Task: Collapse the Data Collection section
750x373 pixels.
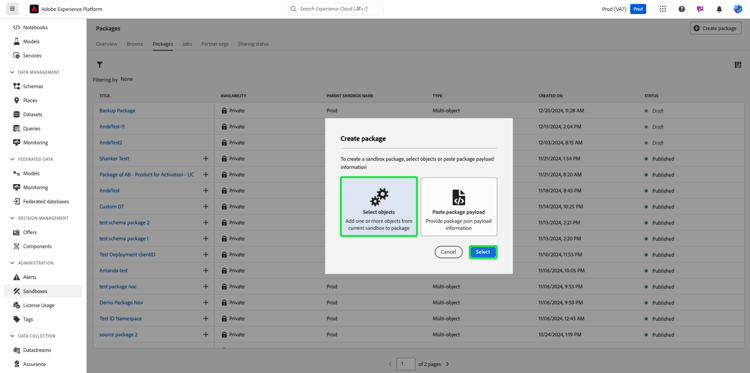Action: [12, 336]
